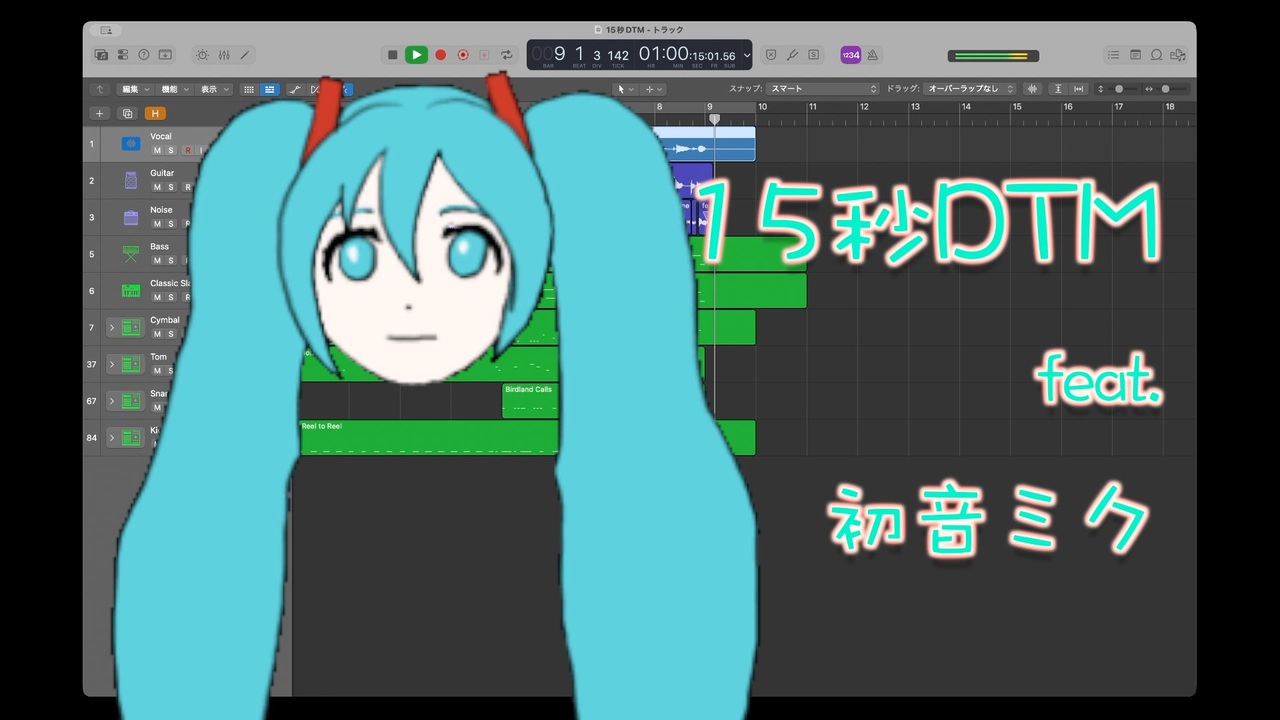The image size is (1280, 720).
Task: Adjust the vertical zoom slider
Action: 1119,89
